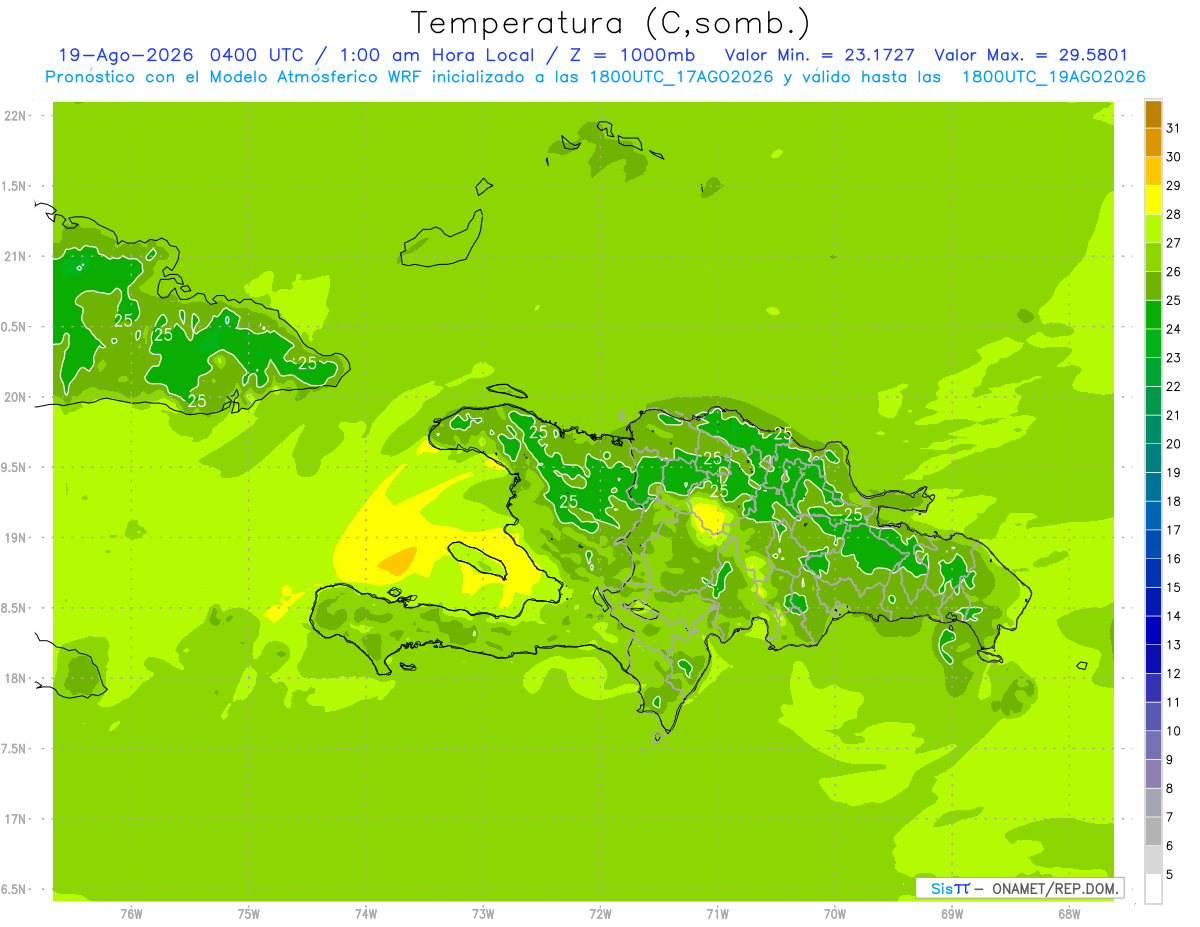Click the legend value 14
1200x927 pixels.
(x=1173, y=616)
